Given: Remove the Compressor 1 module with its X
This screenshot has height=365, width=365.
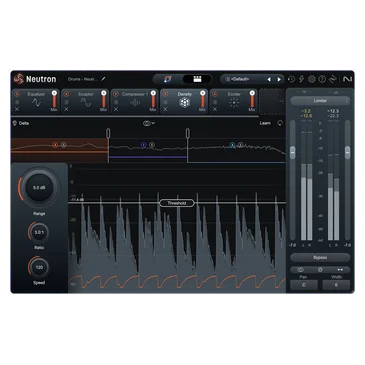Looking at the screenshot, I should tap(116, 109).
